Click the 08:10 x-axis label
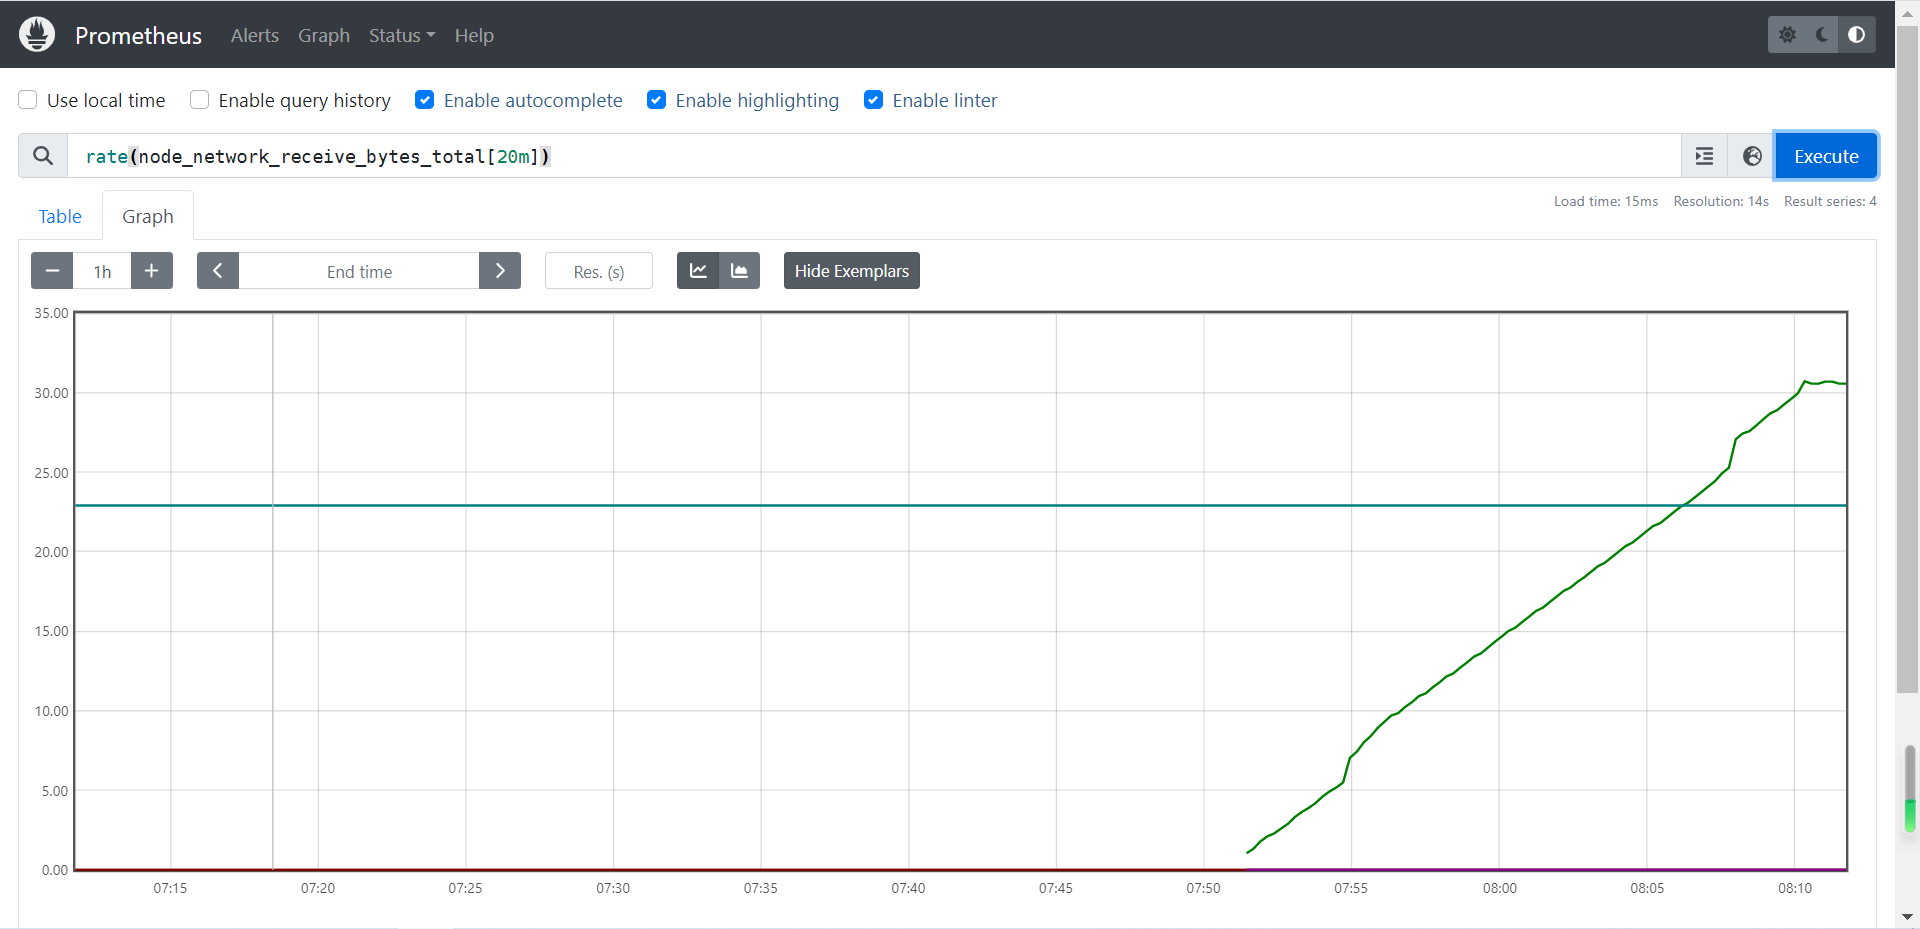1920x929 pixels. [x=1795, y=888]
